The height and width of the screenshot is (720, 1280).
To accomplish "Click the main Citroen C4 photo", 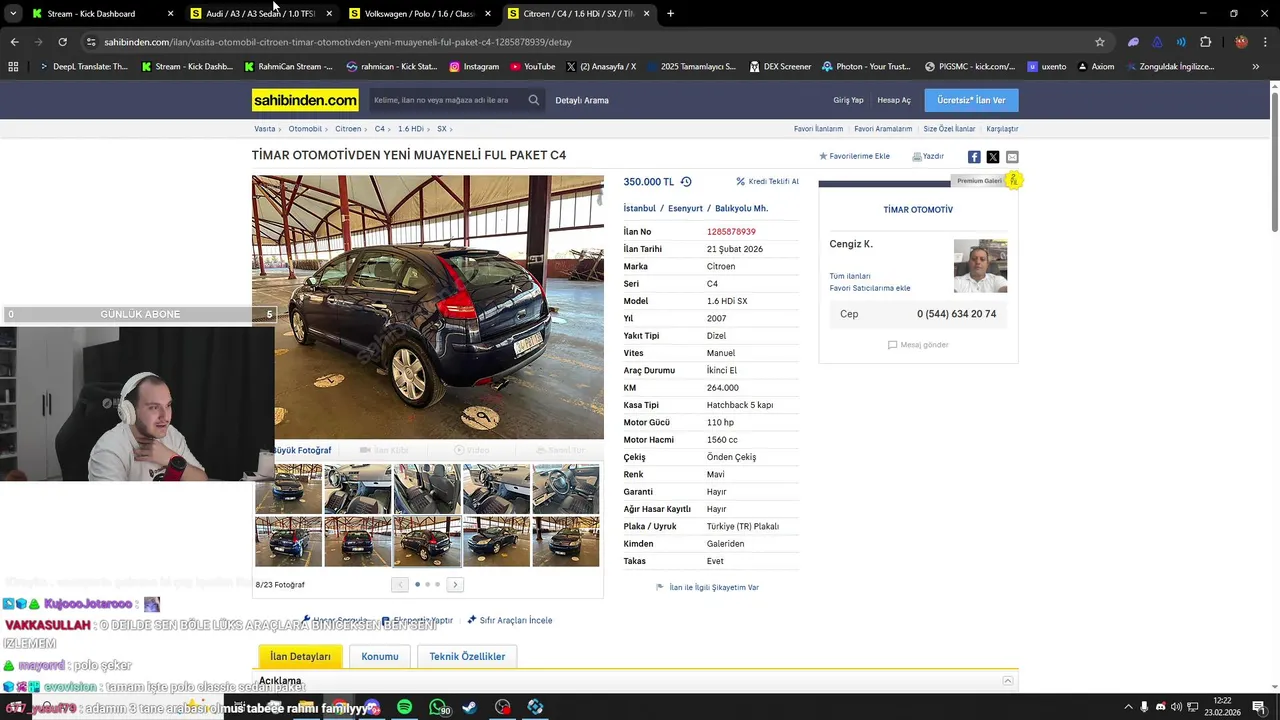I will point(428,307).
